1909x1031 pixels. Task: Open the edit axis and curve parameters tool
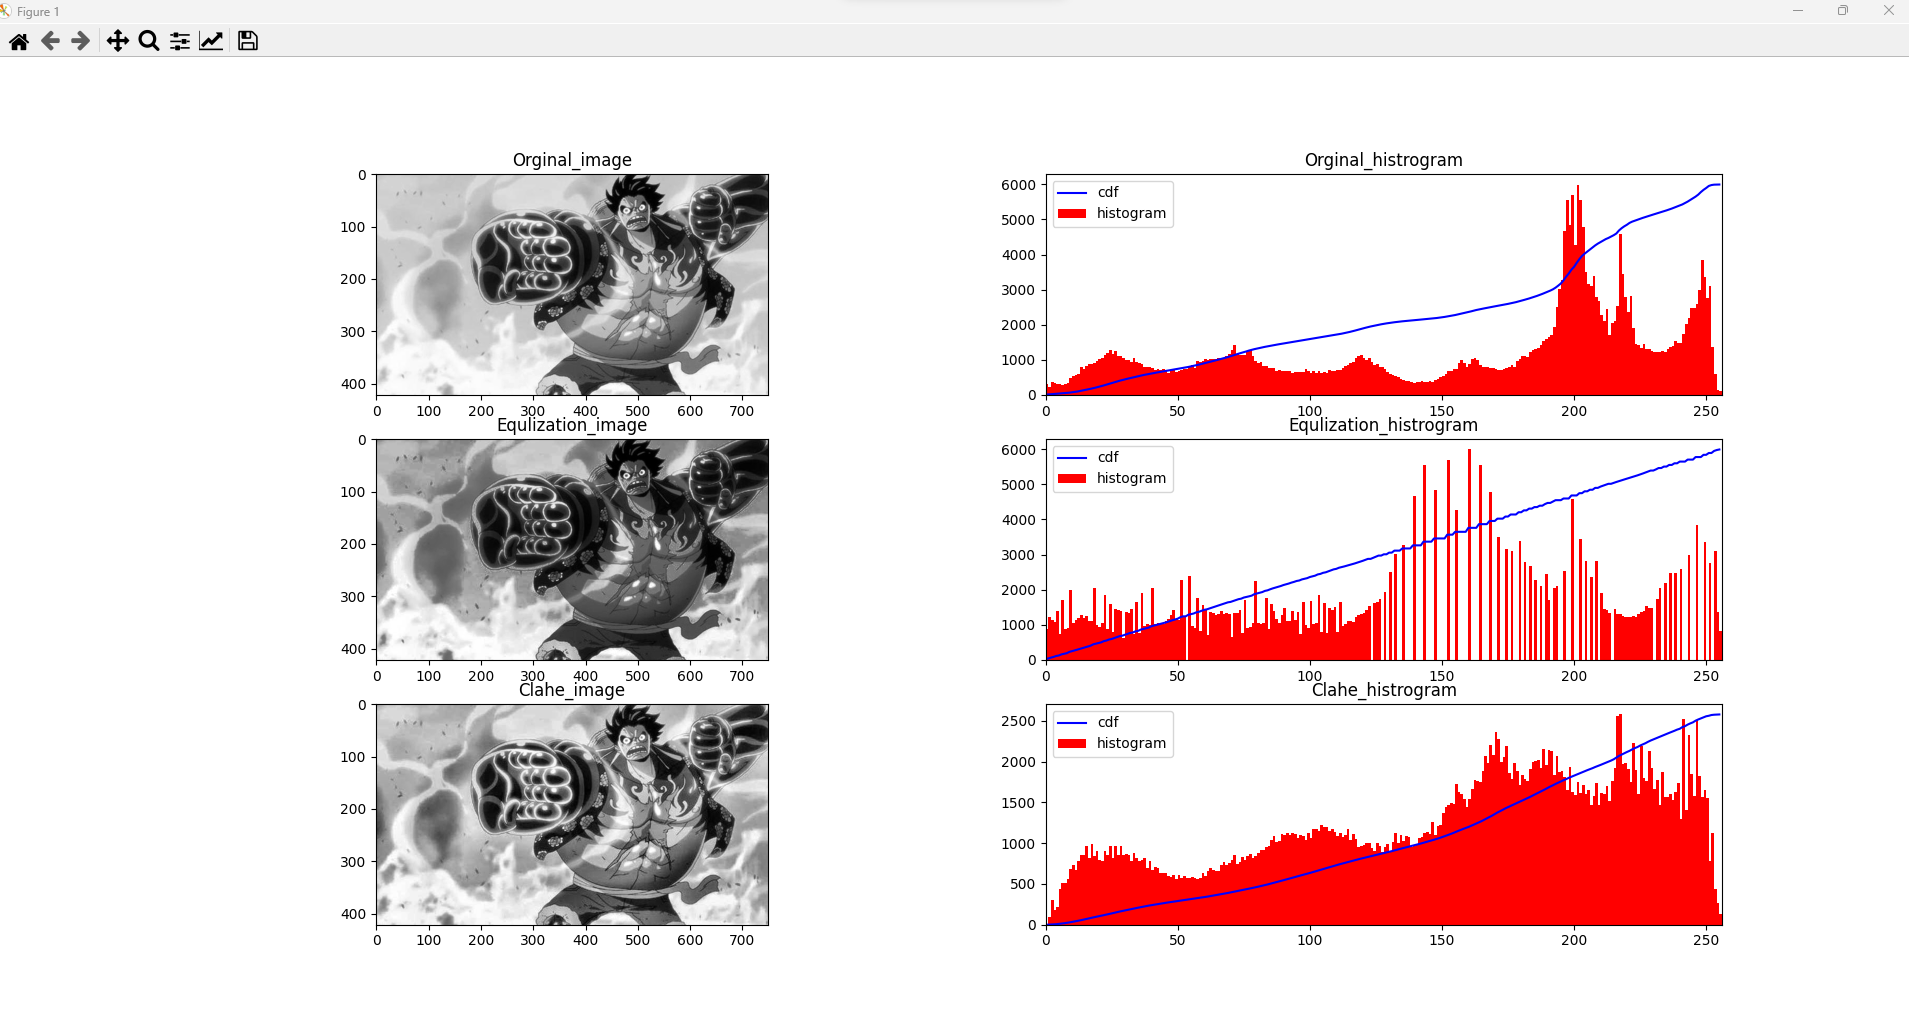(211, 41)
